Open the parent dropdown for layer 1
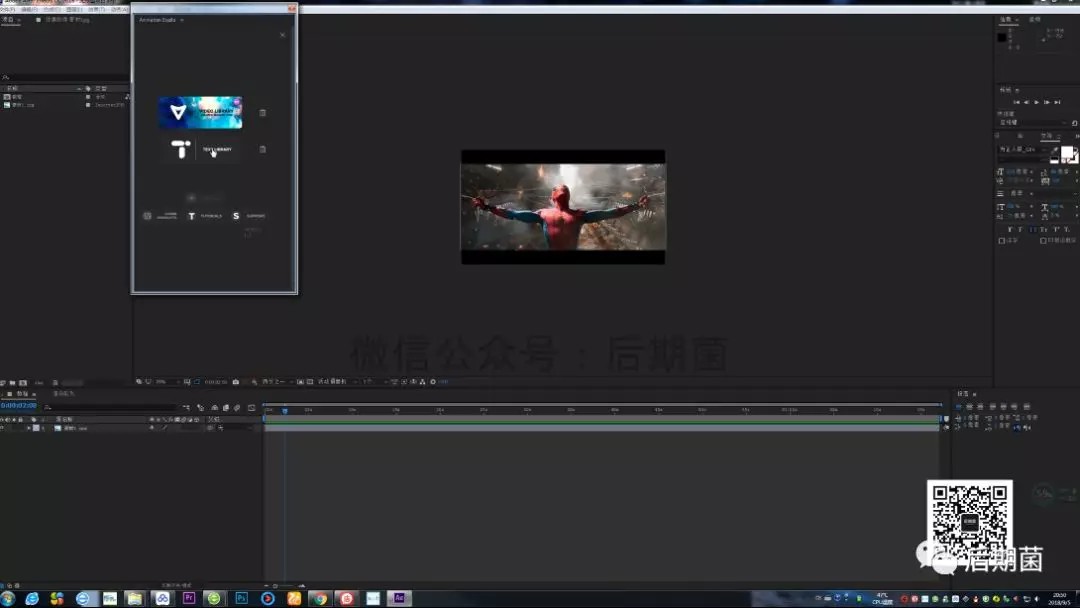 (x=234, y=428)
